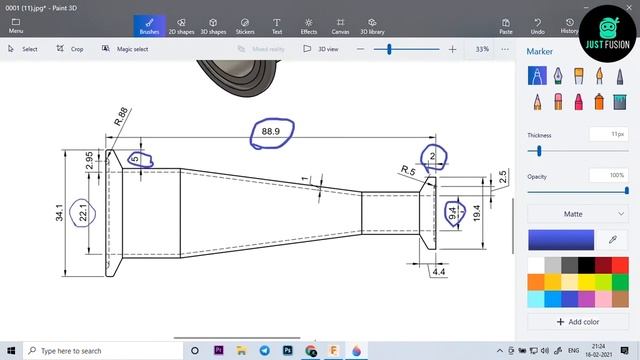640x360 pixels.
Task: Click the Opacity slider
Action: coord(578,191)
